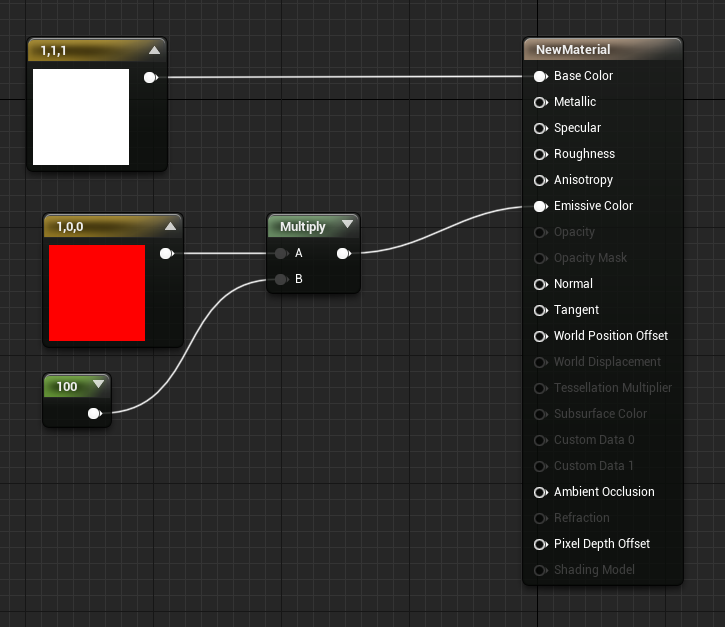
Task: Select the white 1,1,1 color preview
Action: tap(81, 117)
